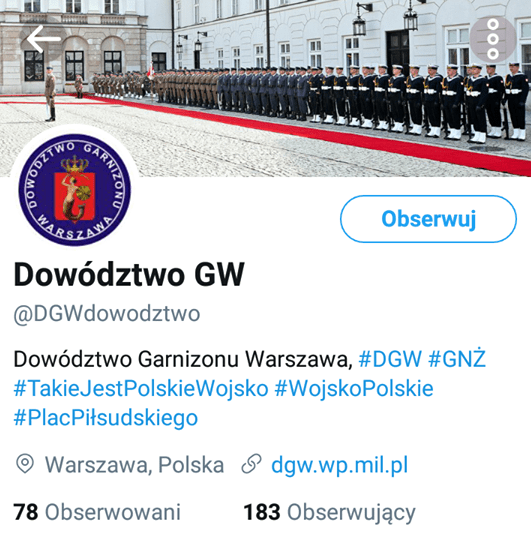Open the #GNŻ hashtag

point(456,358)
